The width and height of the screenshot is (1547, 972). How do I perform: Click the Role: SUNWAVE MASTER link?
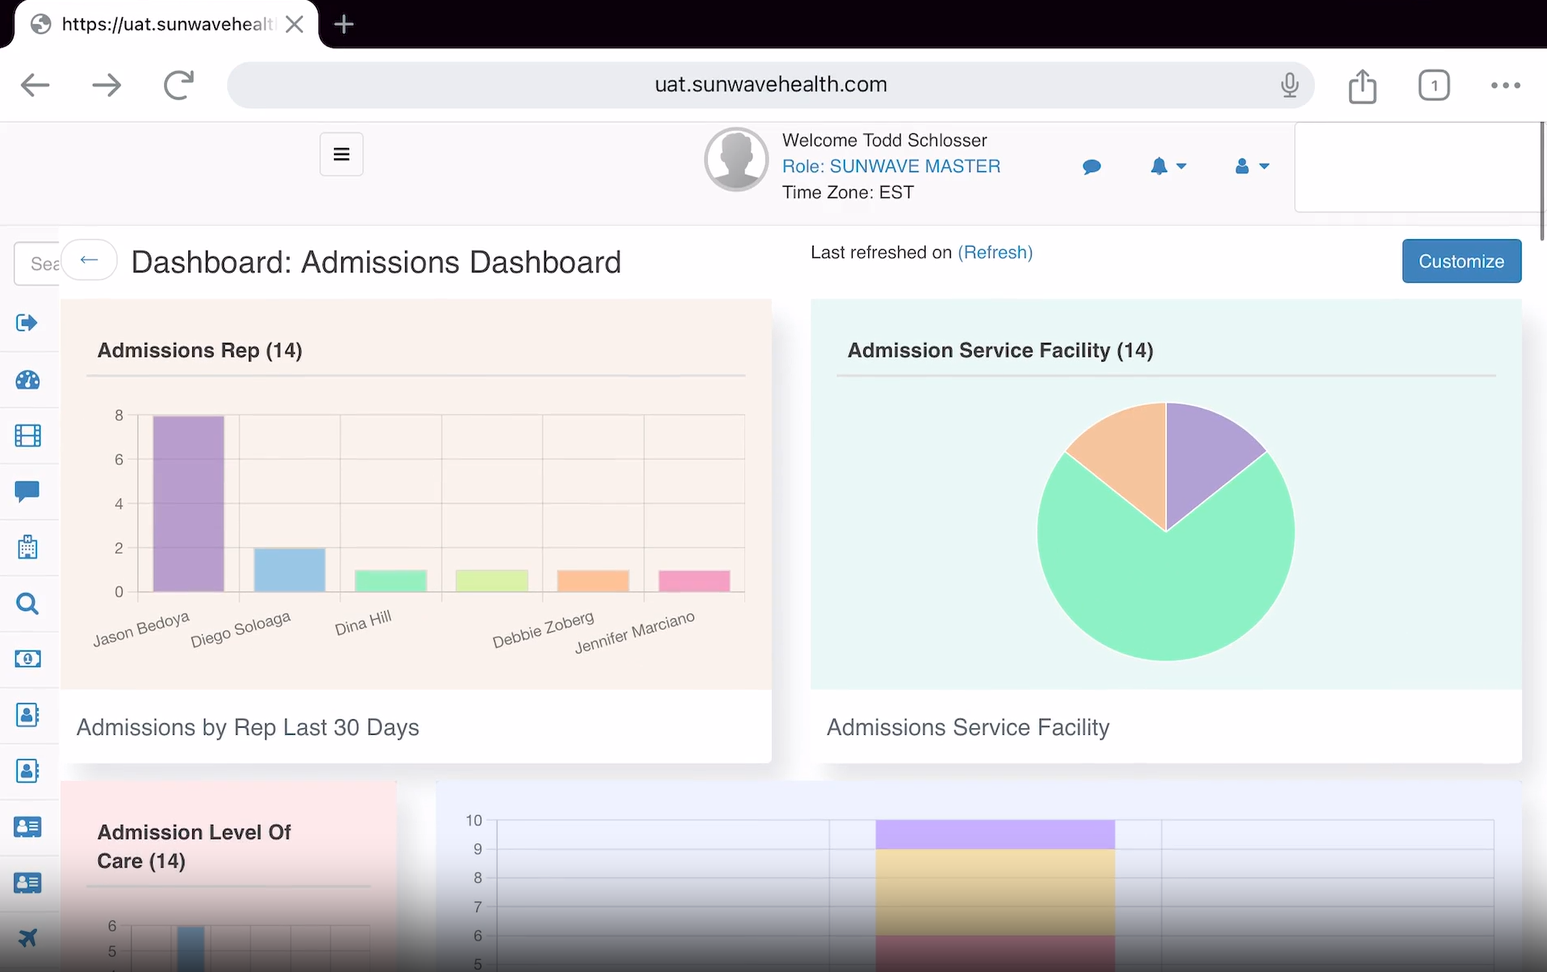click(891, 166)
